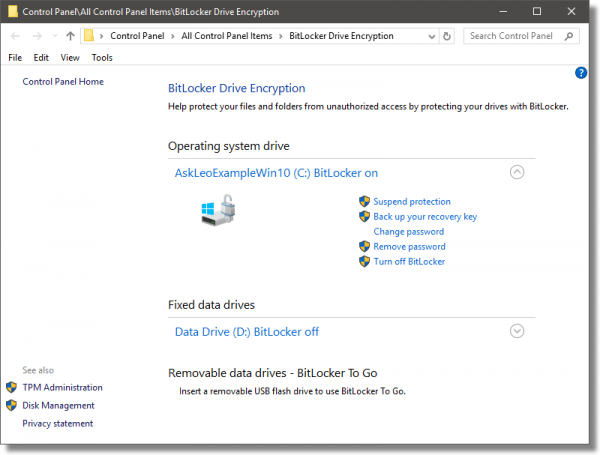The height and width of the screenshot is (455, 600).
Task: Click the Up one level arrow
Action: click(70, 36)
